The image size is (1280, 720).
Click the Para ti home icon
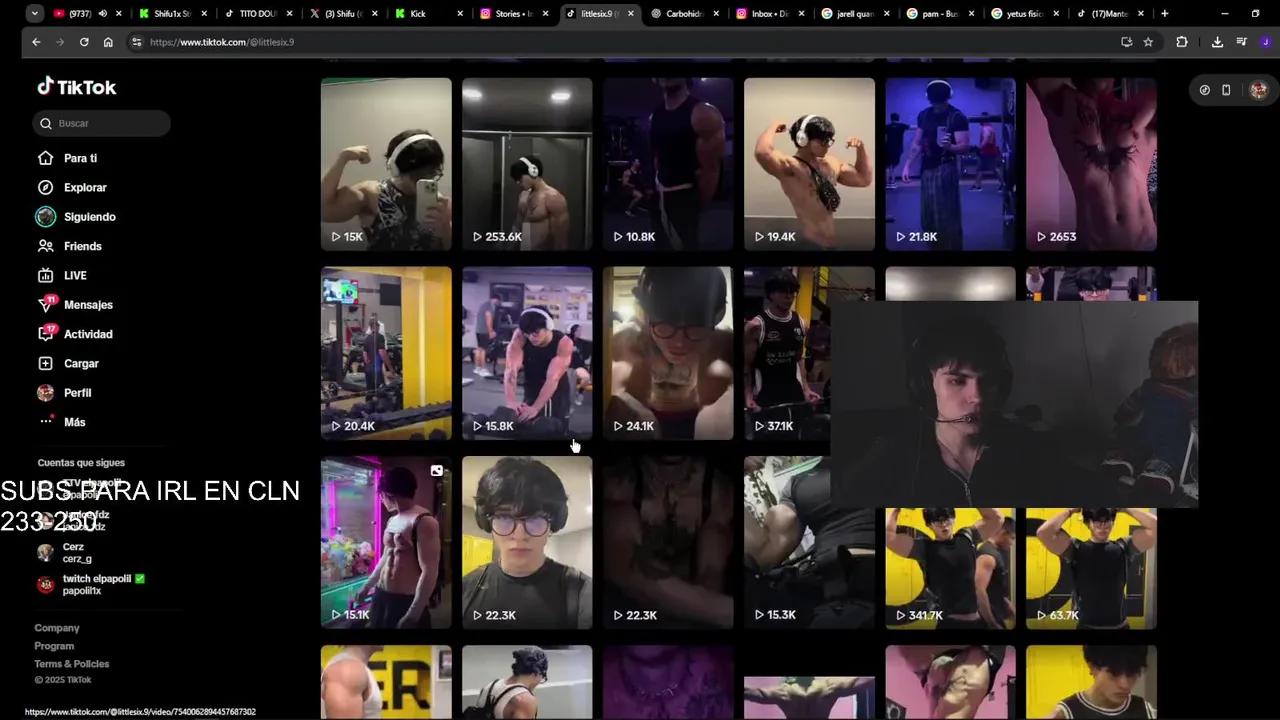point(45,158)
